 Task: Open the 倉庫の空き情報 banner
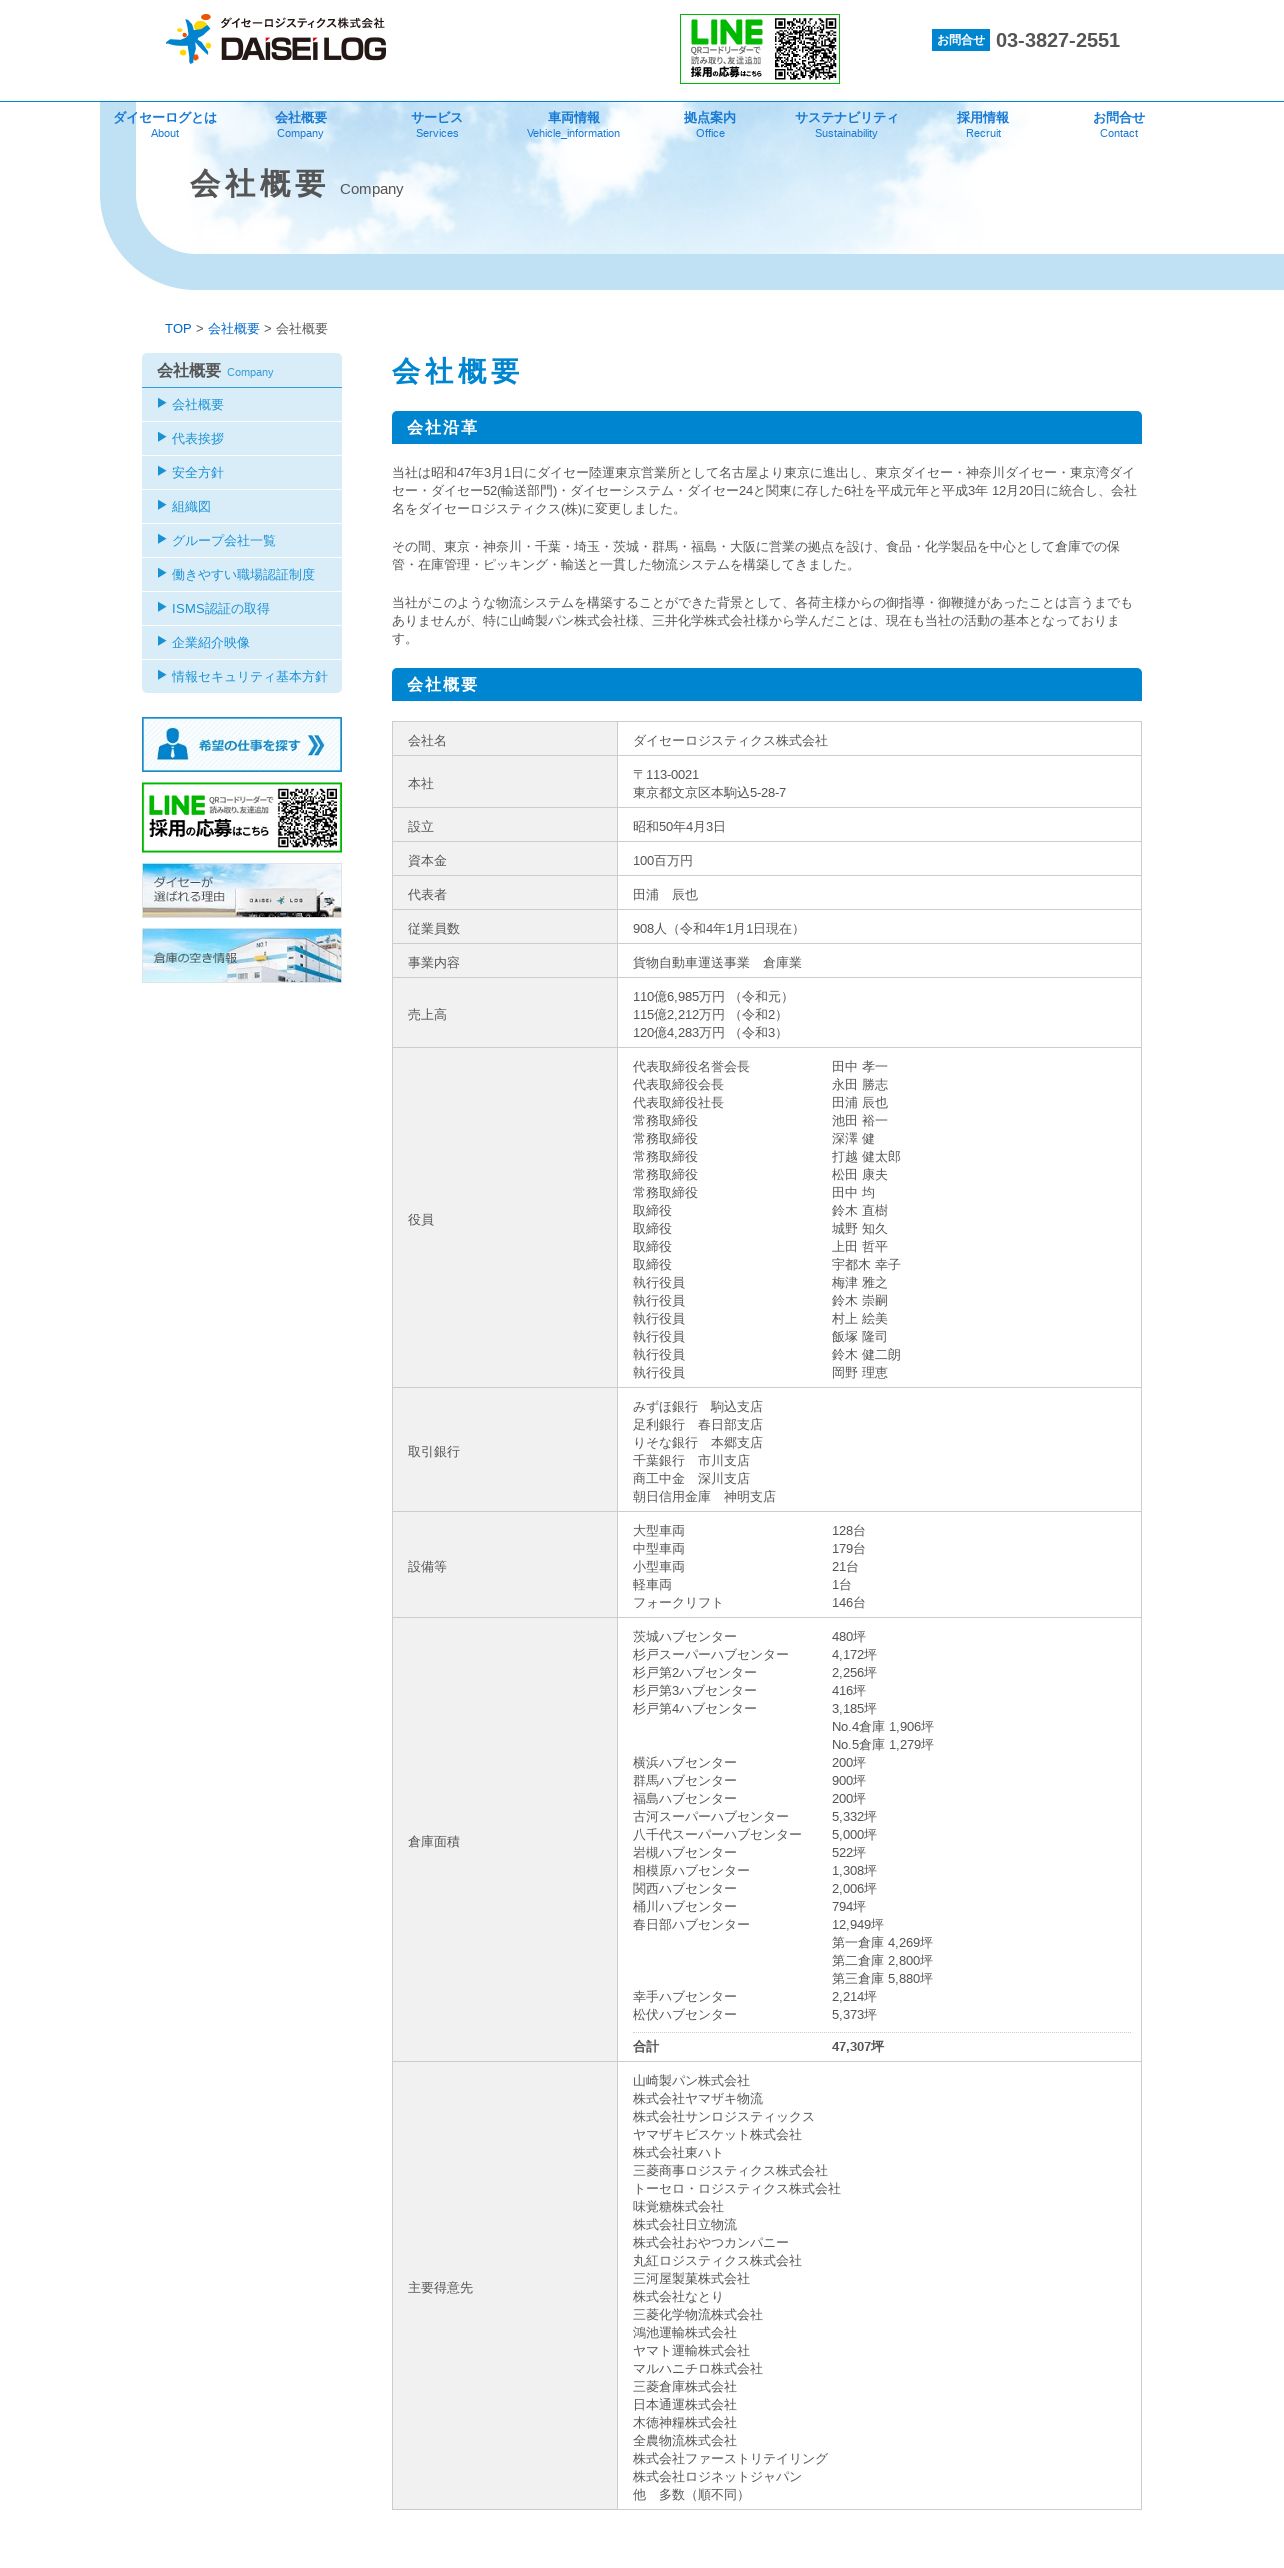pos(242,956)
